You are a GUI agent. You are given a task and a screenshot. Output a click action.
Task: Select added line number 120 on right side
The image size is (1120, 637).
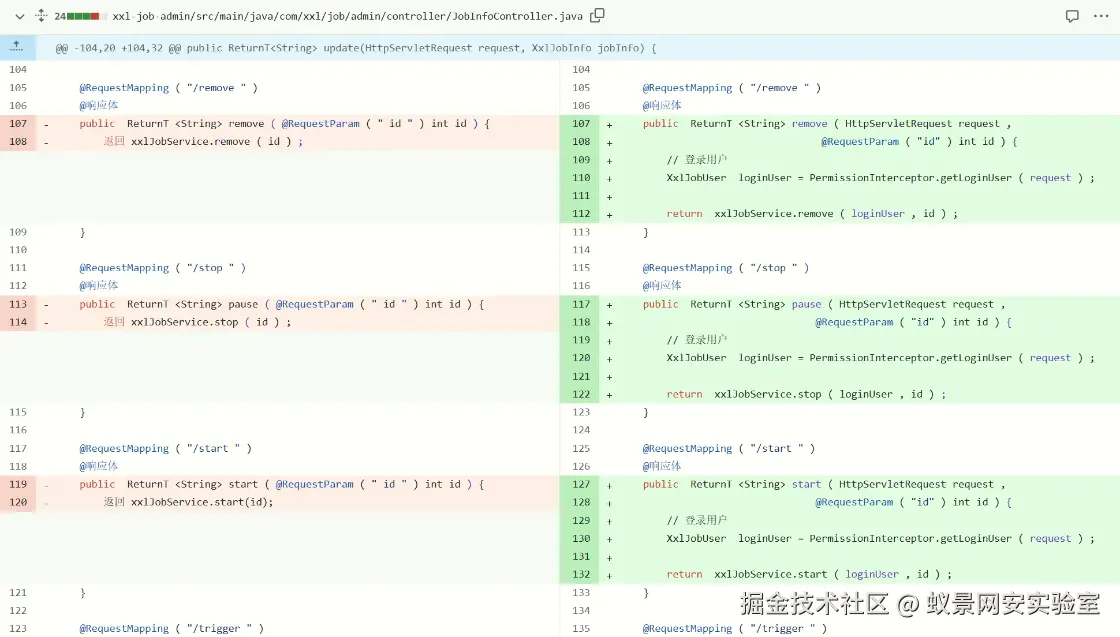pos(581,358)
